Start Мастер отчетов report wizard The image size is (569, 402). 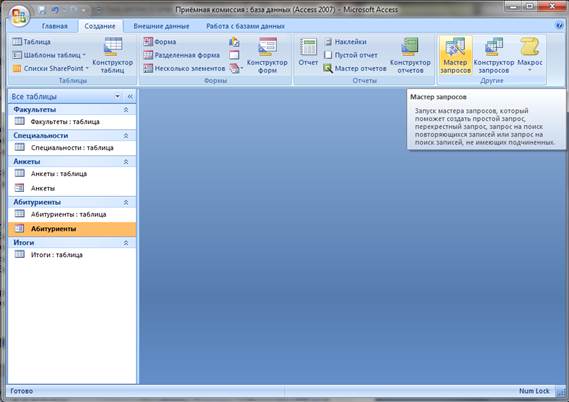click(355, 68)
